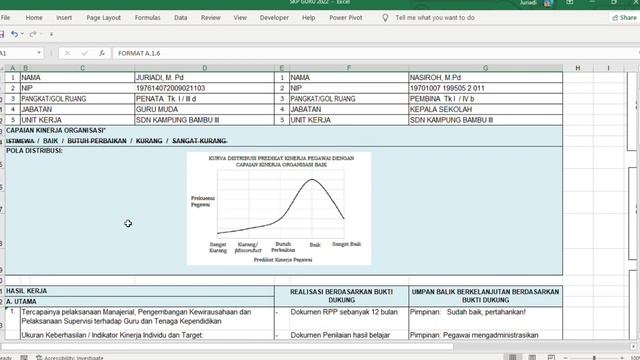Select the 'GURU MUDA' cell
Screen dimensions: 640x360
coord(204,109)
